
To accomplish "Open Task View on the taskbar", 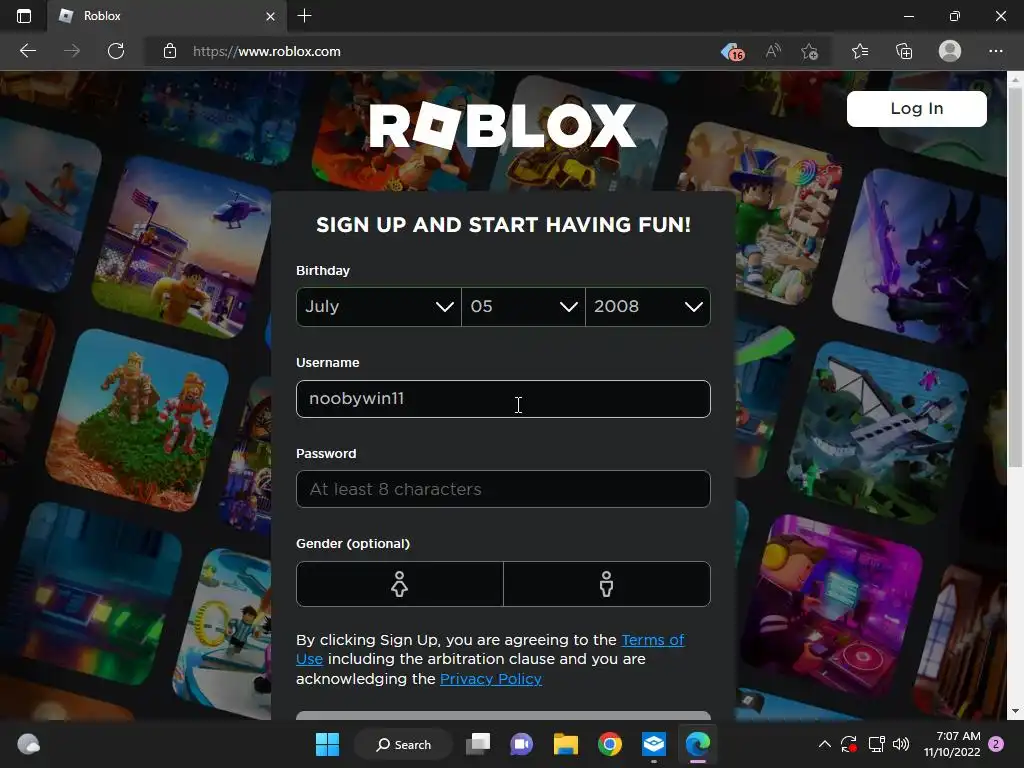I will [478, 744].
